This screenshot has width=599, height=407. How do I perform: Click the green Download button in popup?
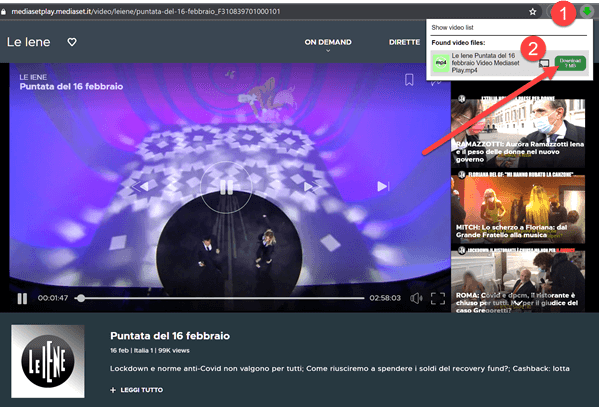tap(570, 63)
